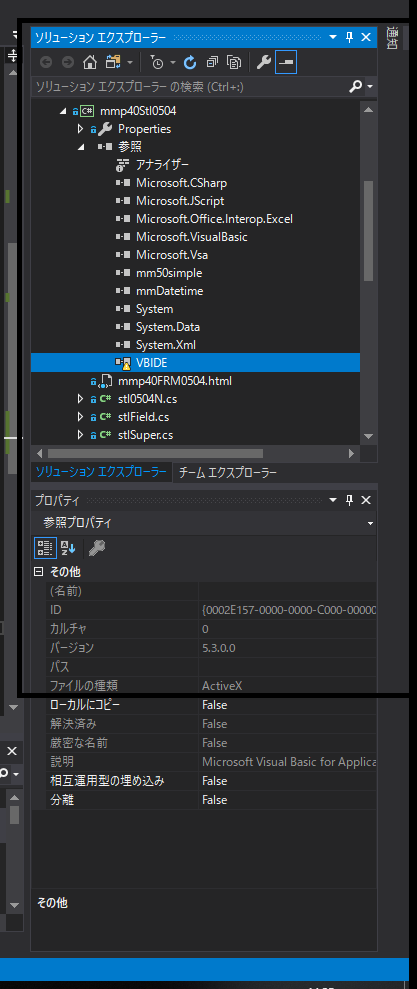Screen dimensions: 417x989
Task: Open the プロパティ window position menu
Action: pyautogui.click(x=333, y=501)
